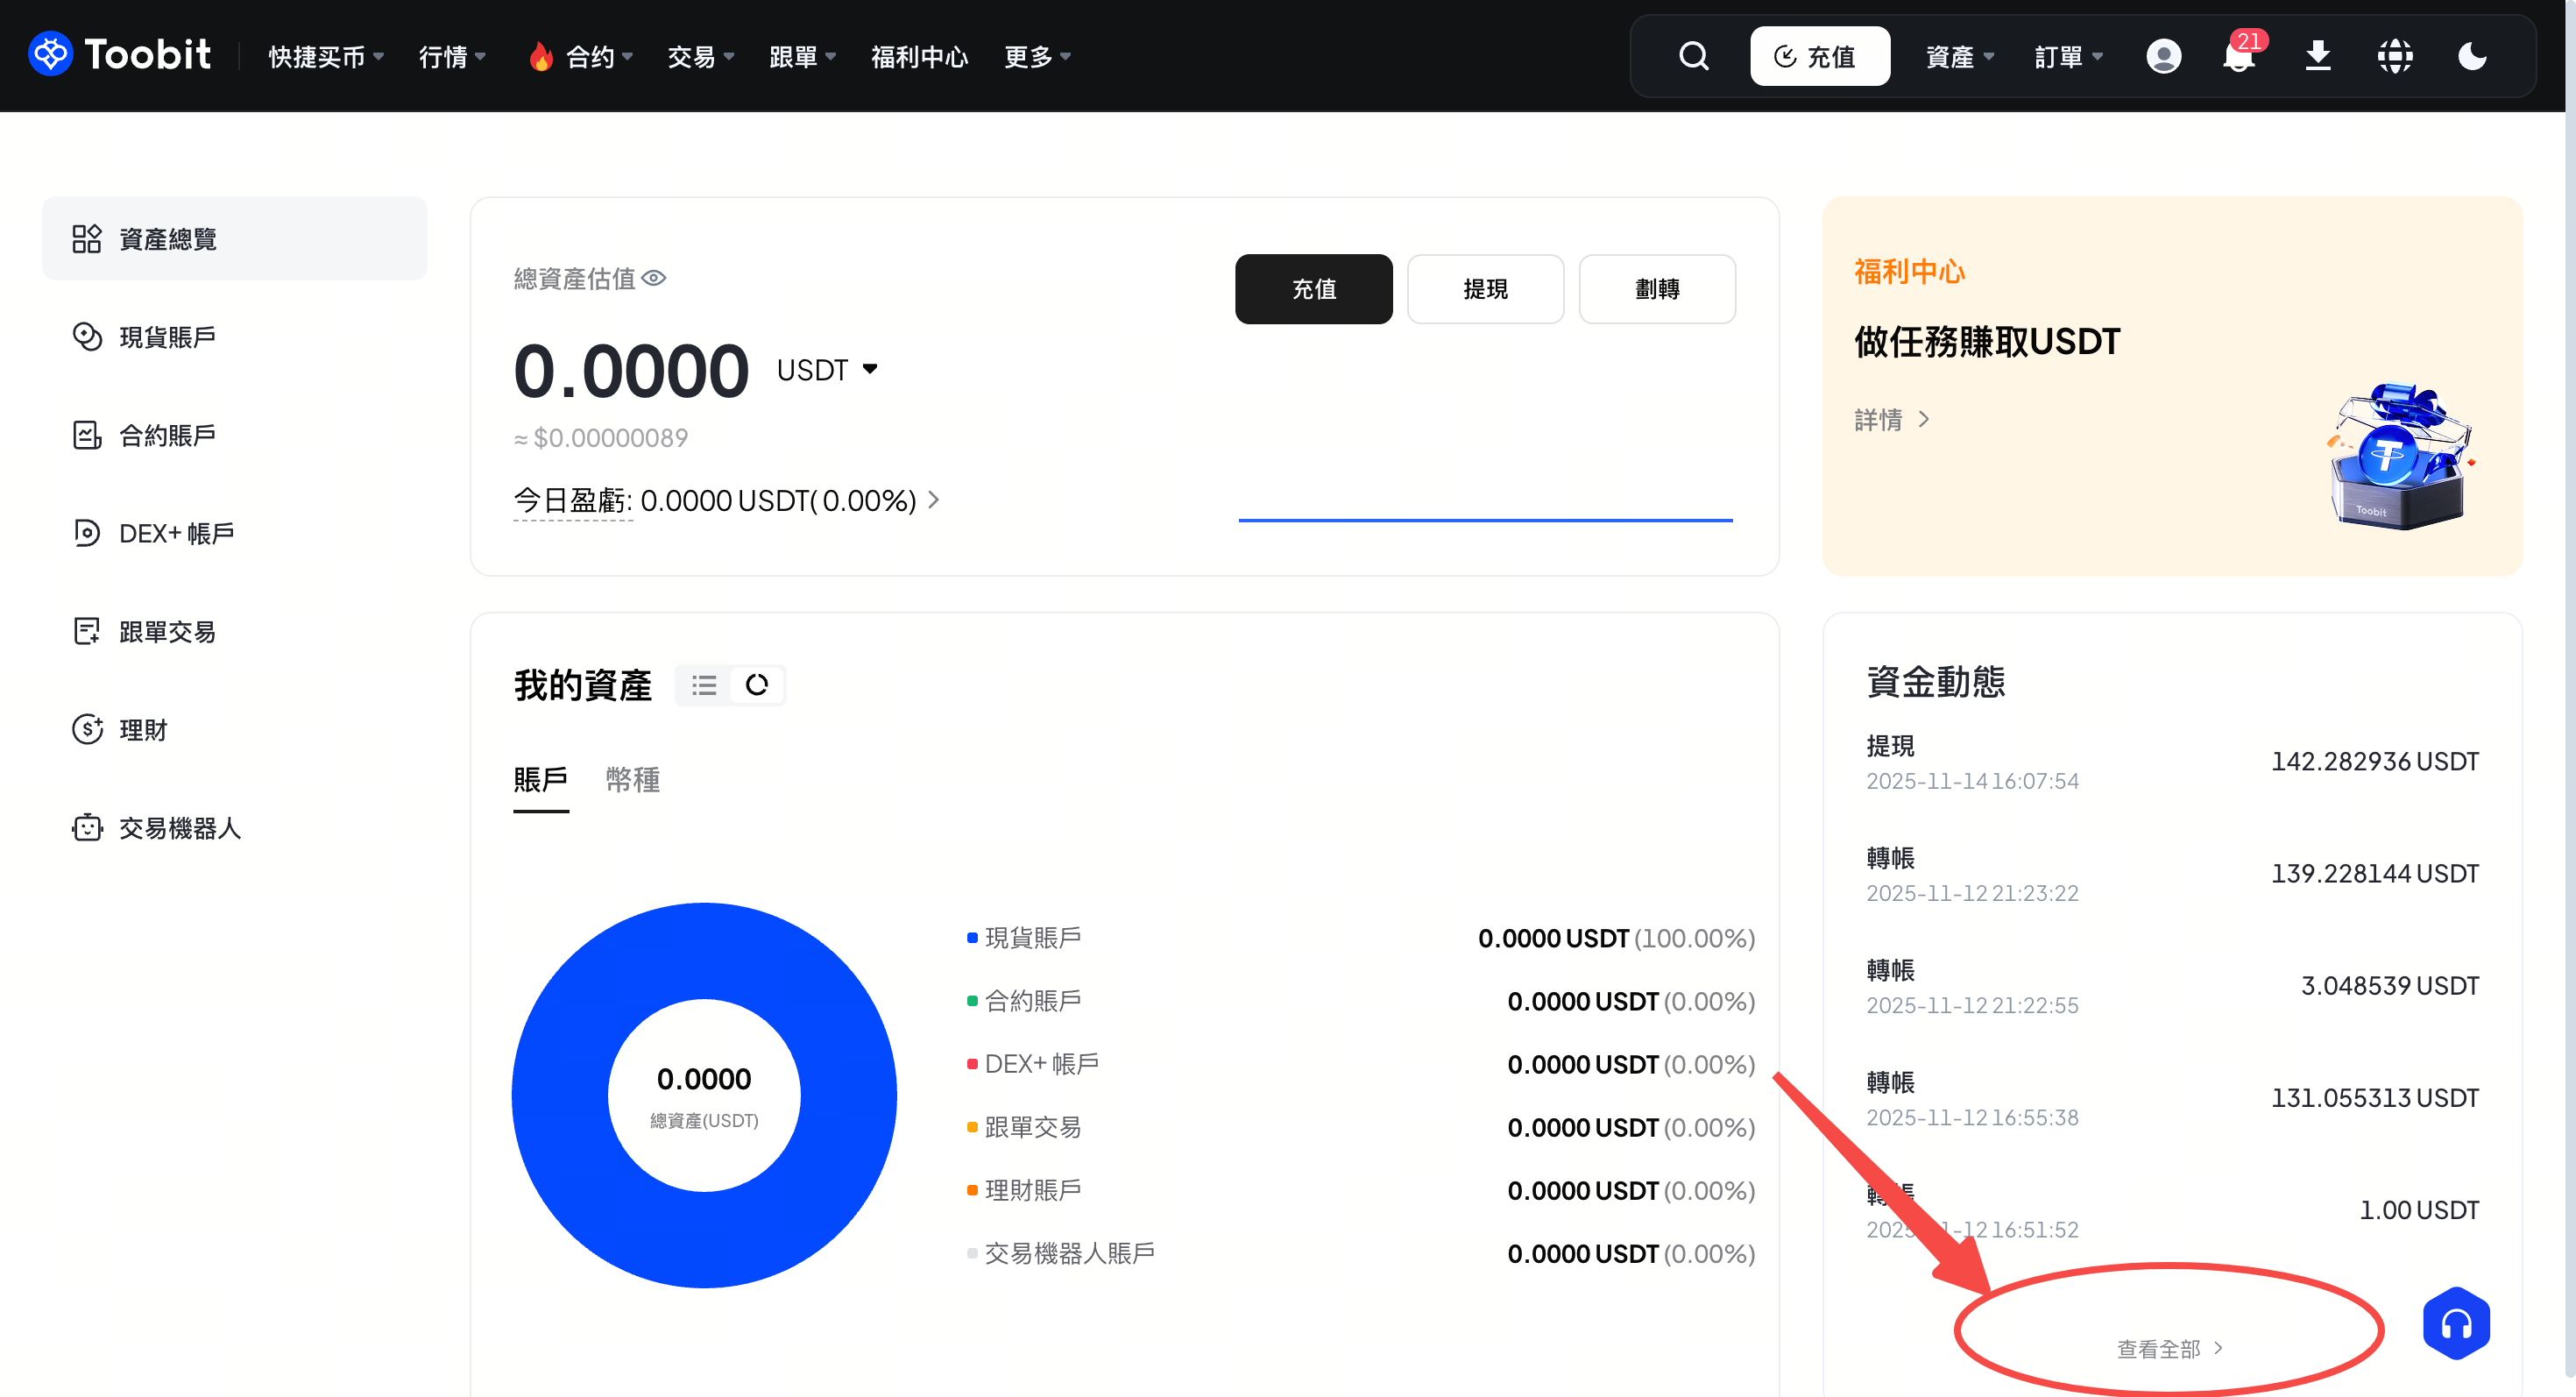The image size is (2576, 1397).
Task: Click the blue donut chart ring
Action: 560,1095
